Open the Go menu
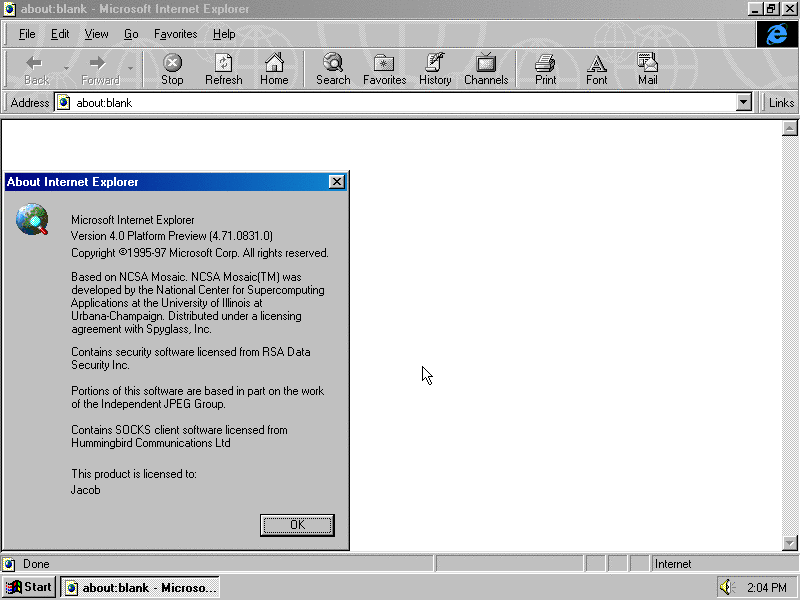 (131, 34)
